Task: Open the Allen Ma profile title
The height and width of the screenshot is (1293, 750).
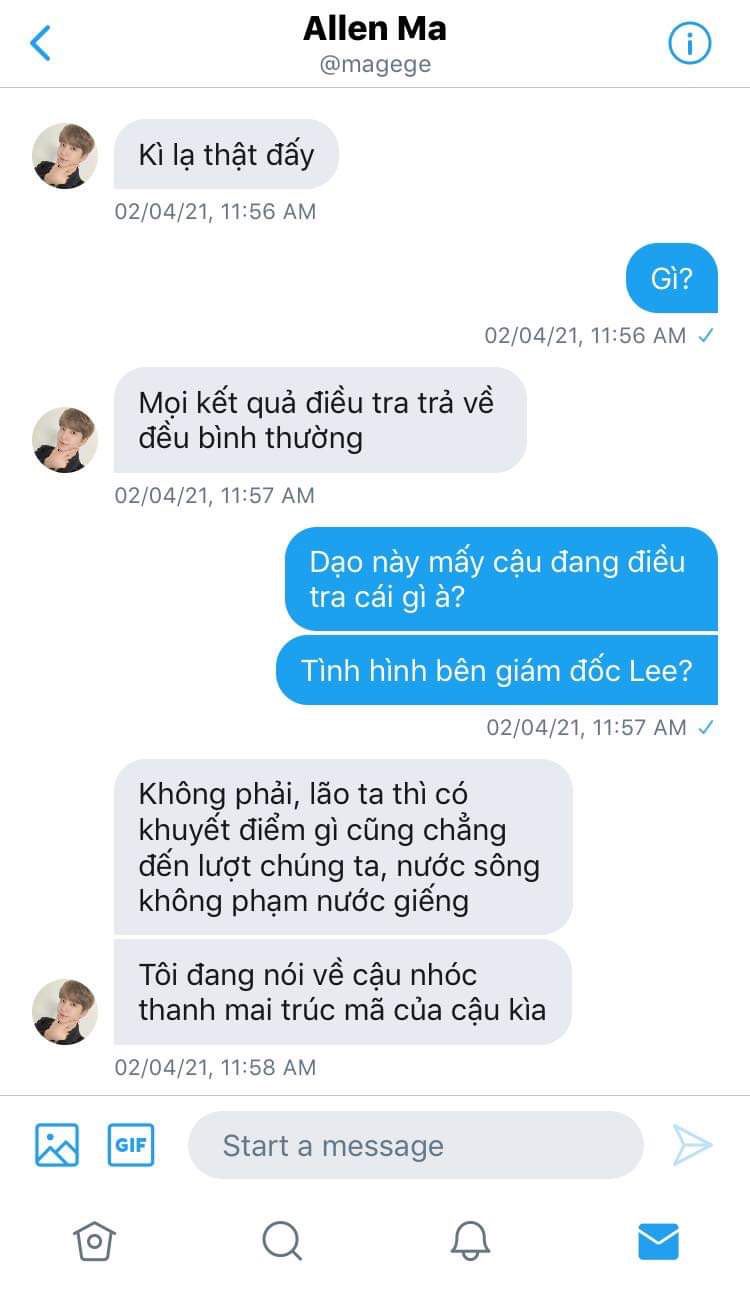Action: 375,28
